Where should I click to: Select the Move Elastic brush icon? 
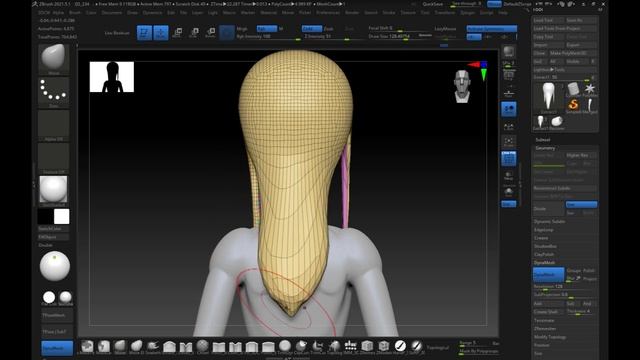coord(136,347)
